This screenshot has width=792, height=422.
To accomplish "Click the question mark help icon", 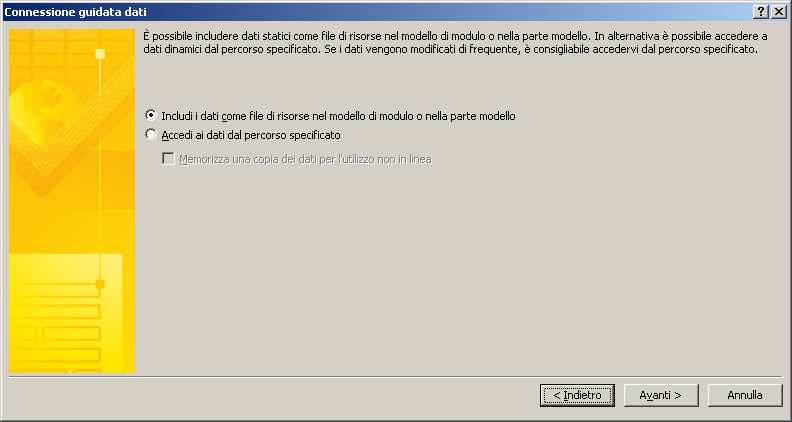I will pyautogui.click(x=761, y=12).
